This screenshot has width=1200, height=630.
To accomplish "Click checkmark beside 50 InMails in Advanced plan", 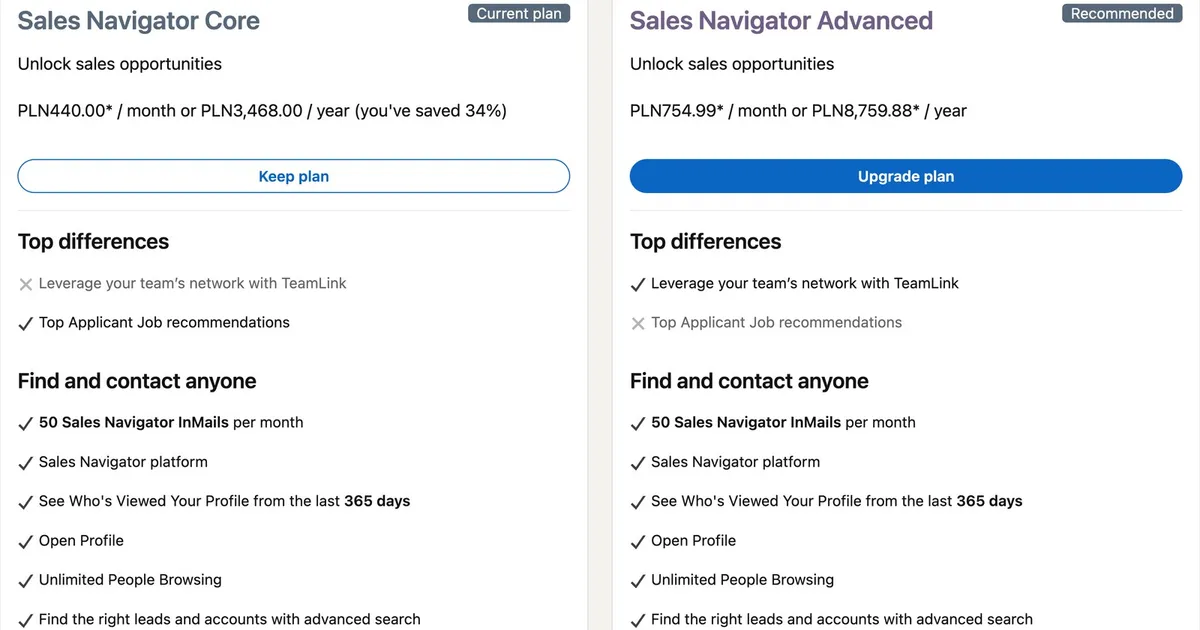I will click(638, 423).
